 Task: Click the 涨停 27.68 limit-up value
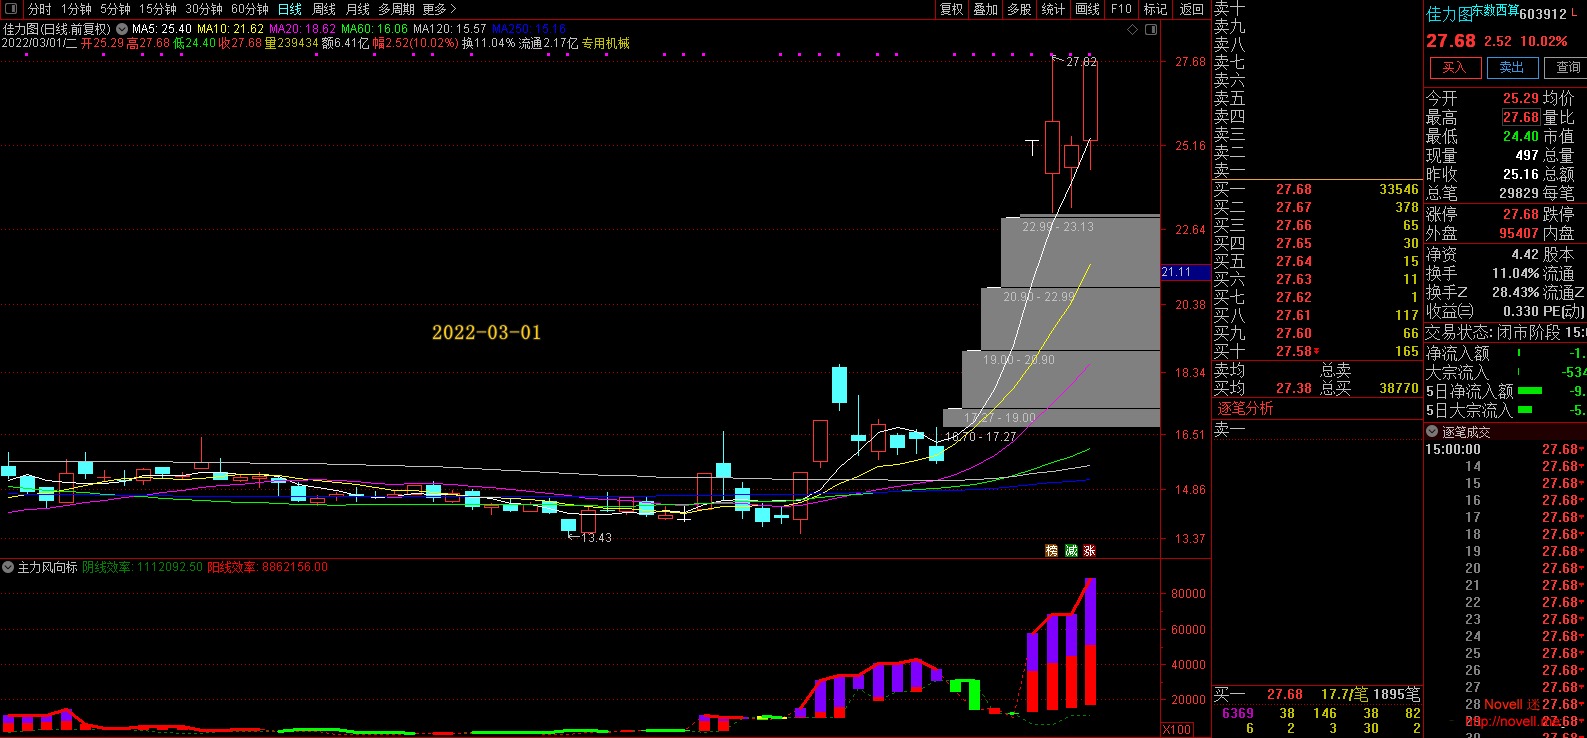[x=1521, y=214]
